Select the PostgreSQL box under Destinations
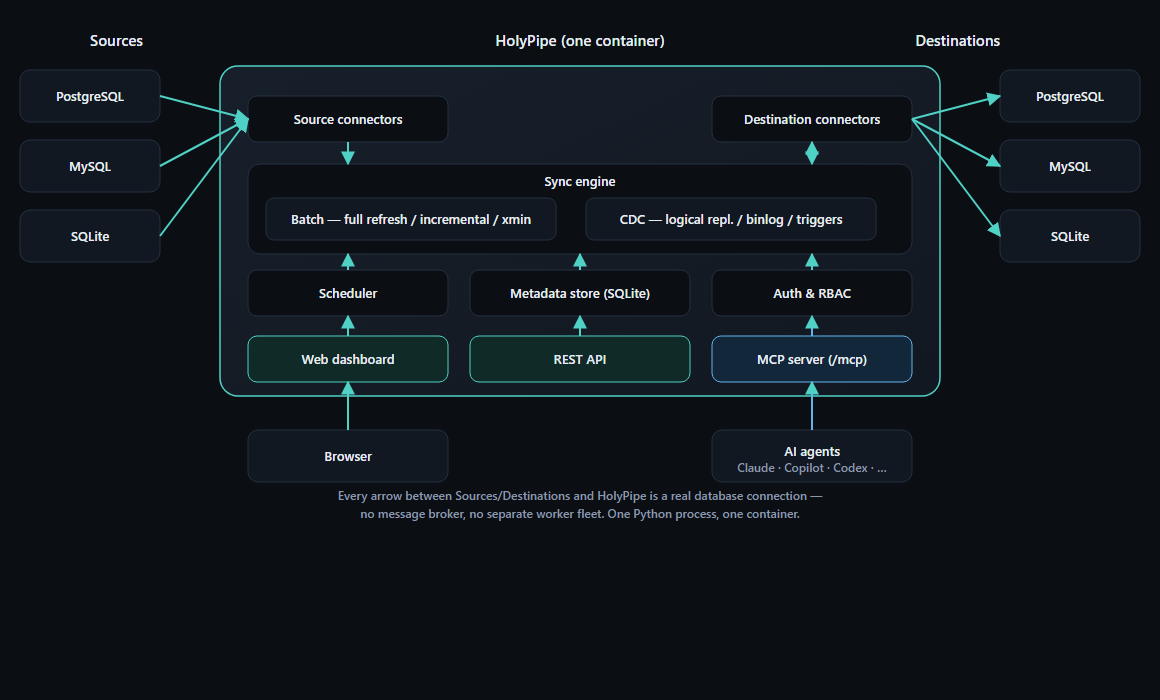 [x=1070, y=96]
